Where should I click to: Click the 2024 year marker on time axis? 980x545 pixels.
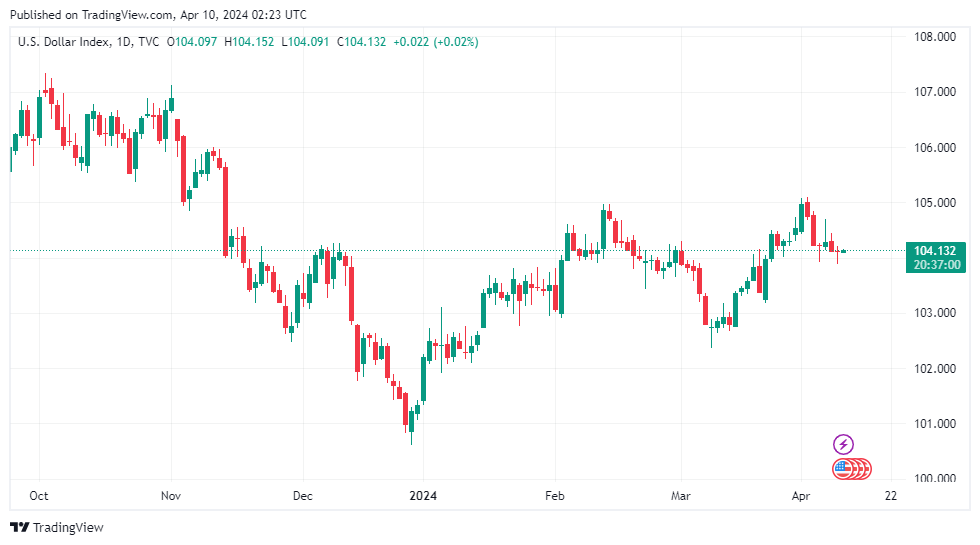[x=423, y=495]
